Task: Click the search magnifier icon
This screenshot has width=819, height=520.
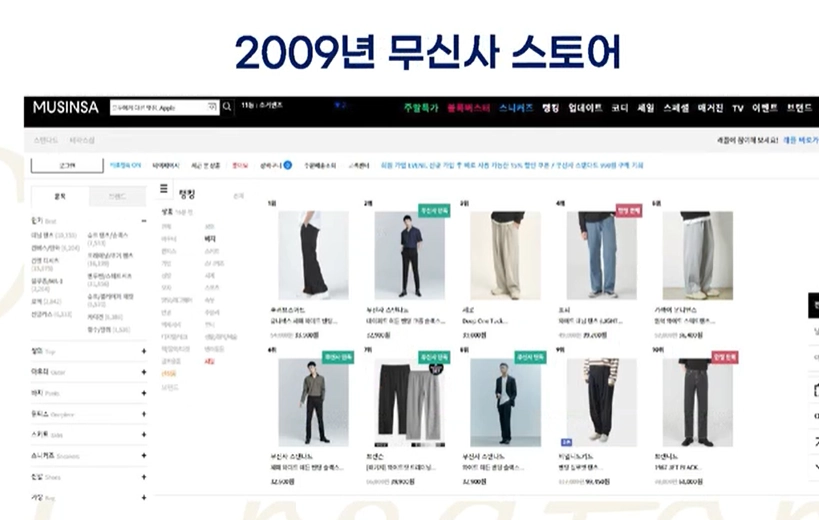Action: (x=227, y=107)
